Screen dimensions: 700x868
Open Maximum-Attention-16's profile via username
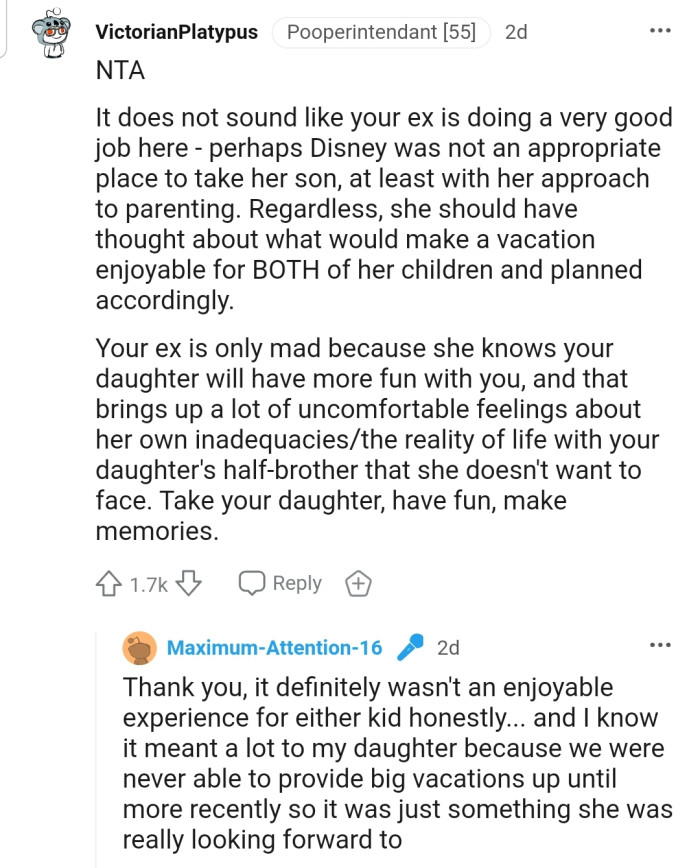pyautogui.click(x=274, y=648)
